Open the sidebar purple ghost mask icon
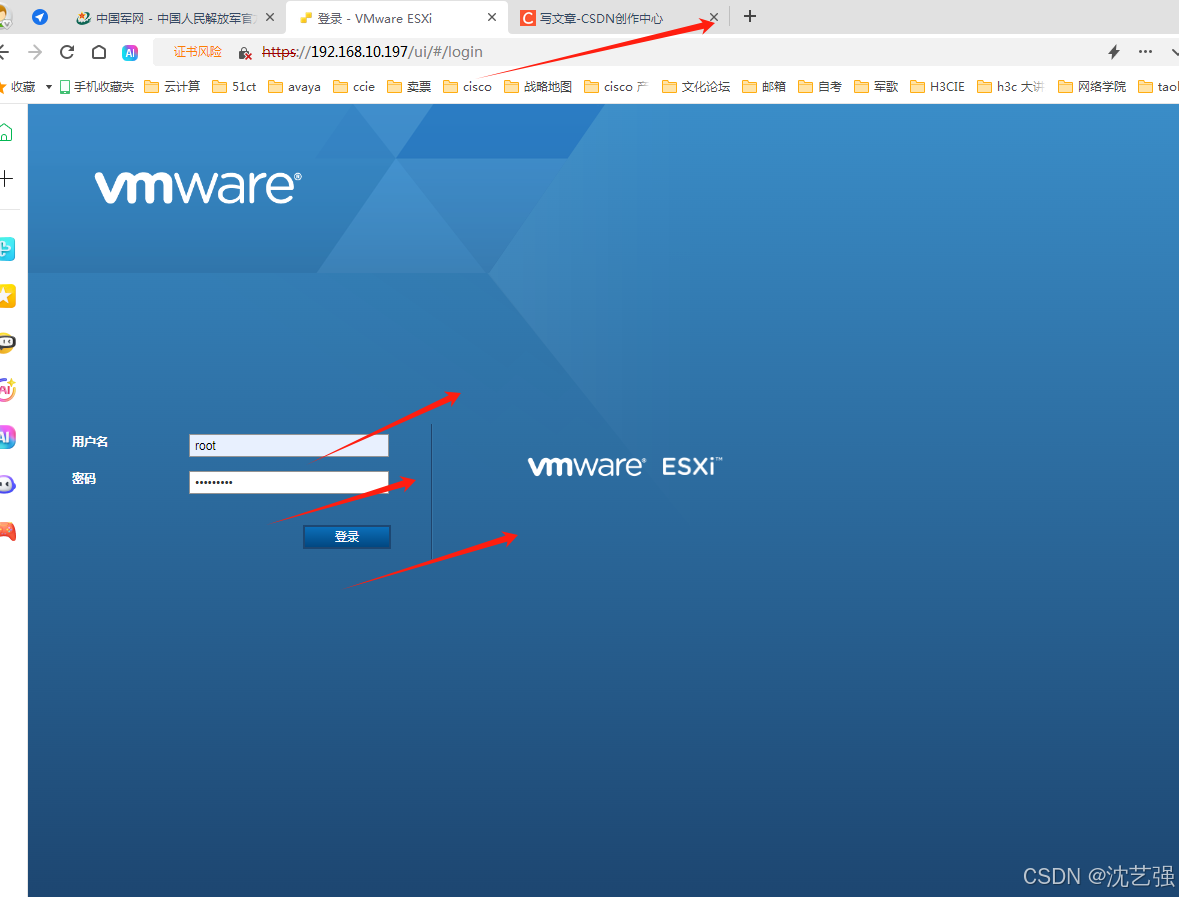 pyautogui.click(x=7, y=484)
